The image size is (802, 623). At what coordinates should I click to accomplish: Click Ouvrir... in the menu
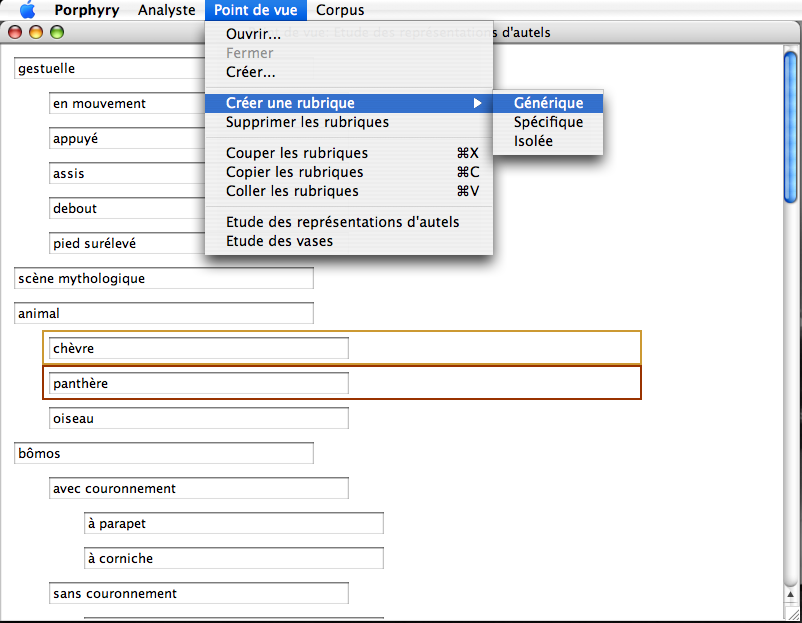253,35
